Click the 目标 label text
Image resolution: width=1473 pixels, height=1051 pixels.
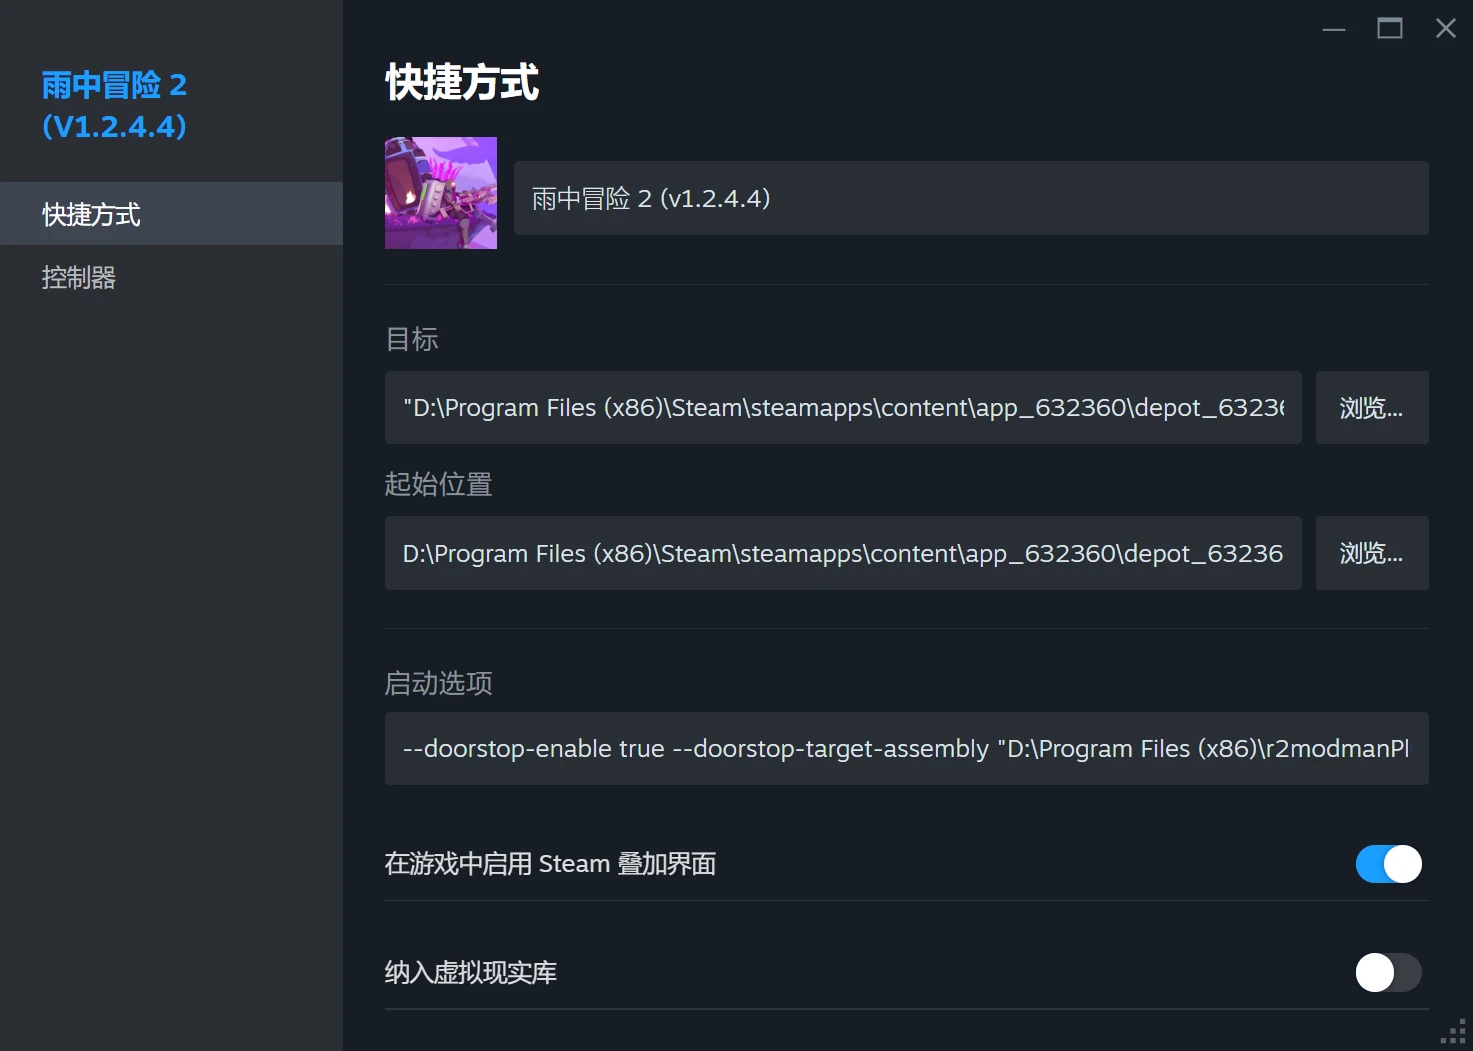tap(412, 339)
